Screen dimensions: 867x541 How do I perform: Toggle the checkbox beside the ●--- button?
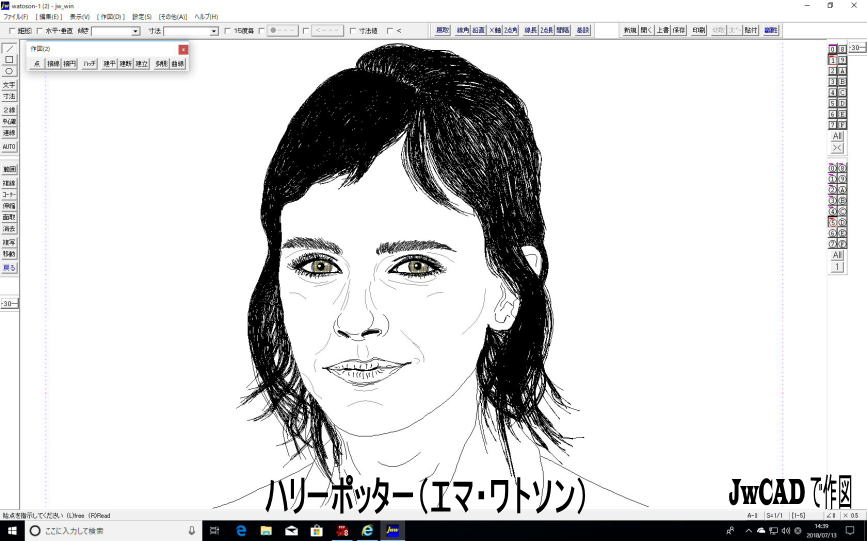click(262, 31)
